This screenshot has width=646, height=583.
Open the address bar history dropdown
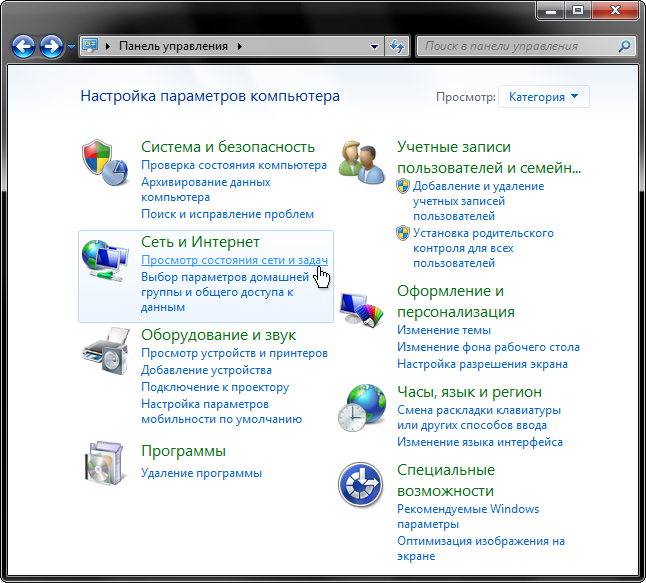click(374, 47)
